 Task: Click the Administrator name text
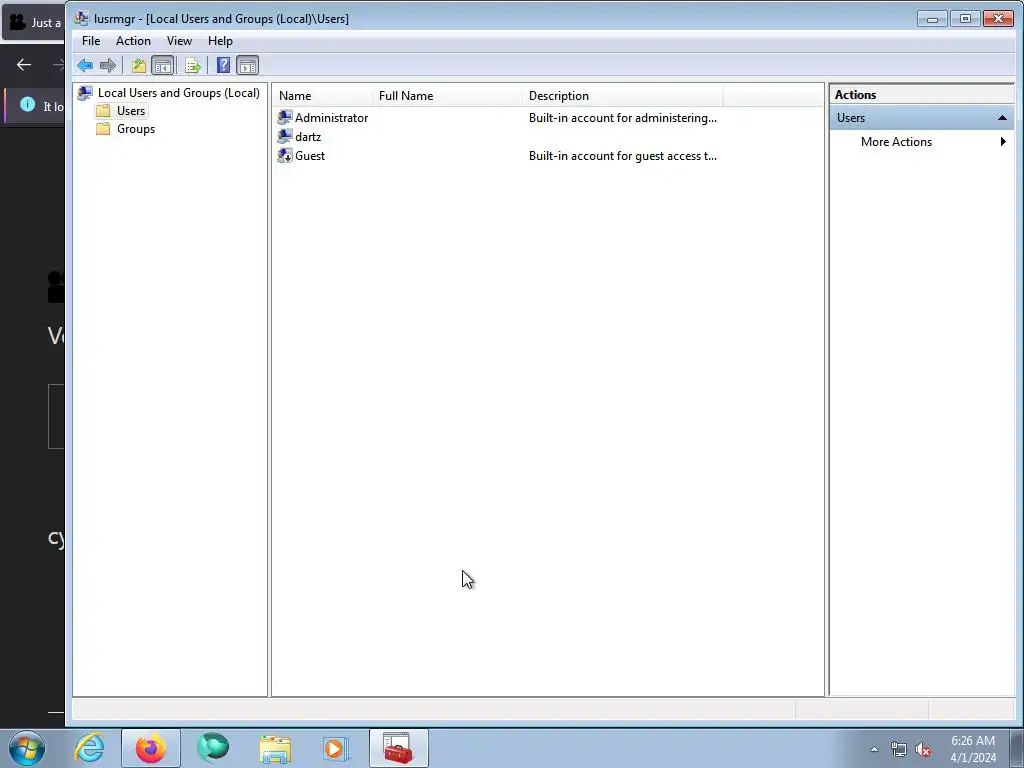point(331,118)
